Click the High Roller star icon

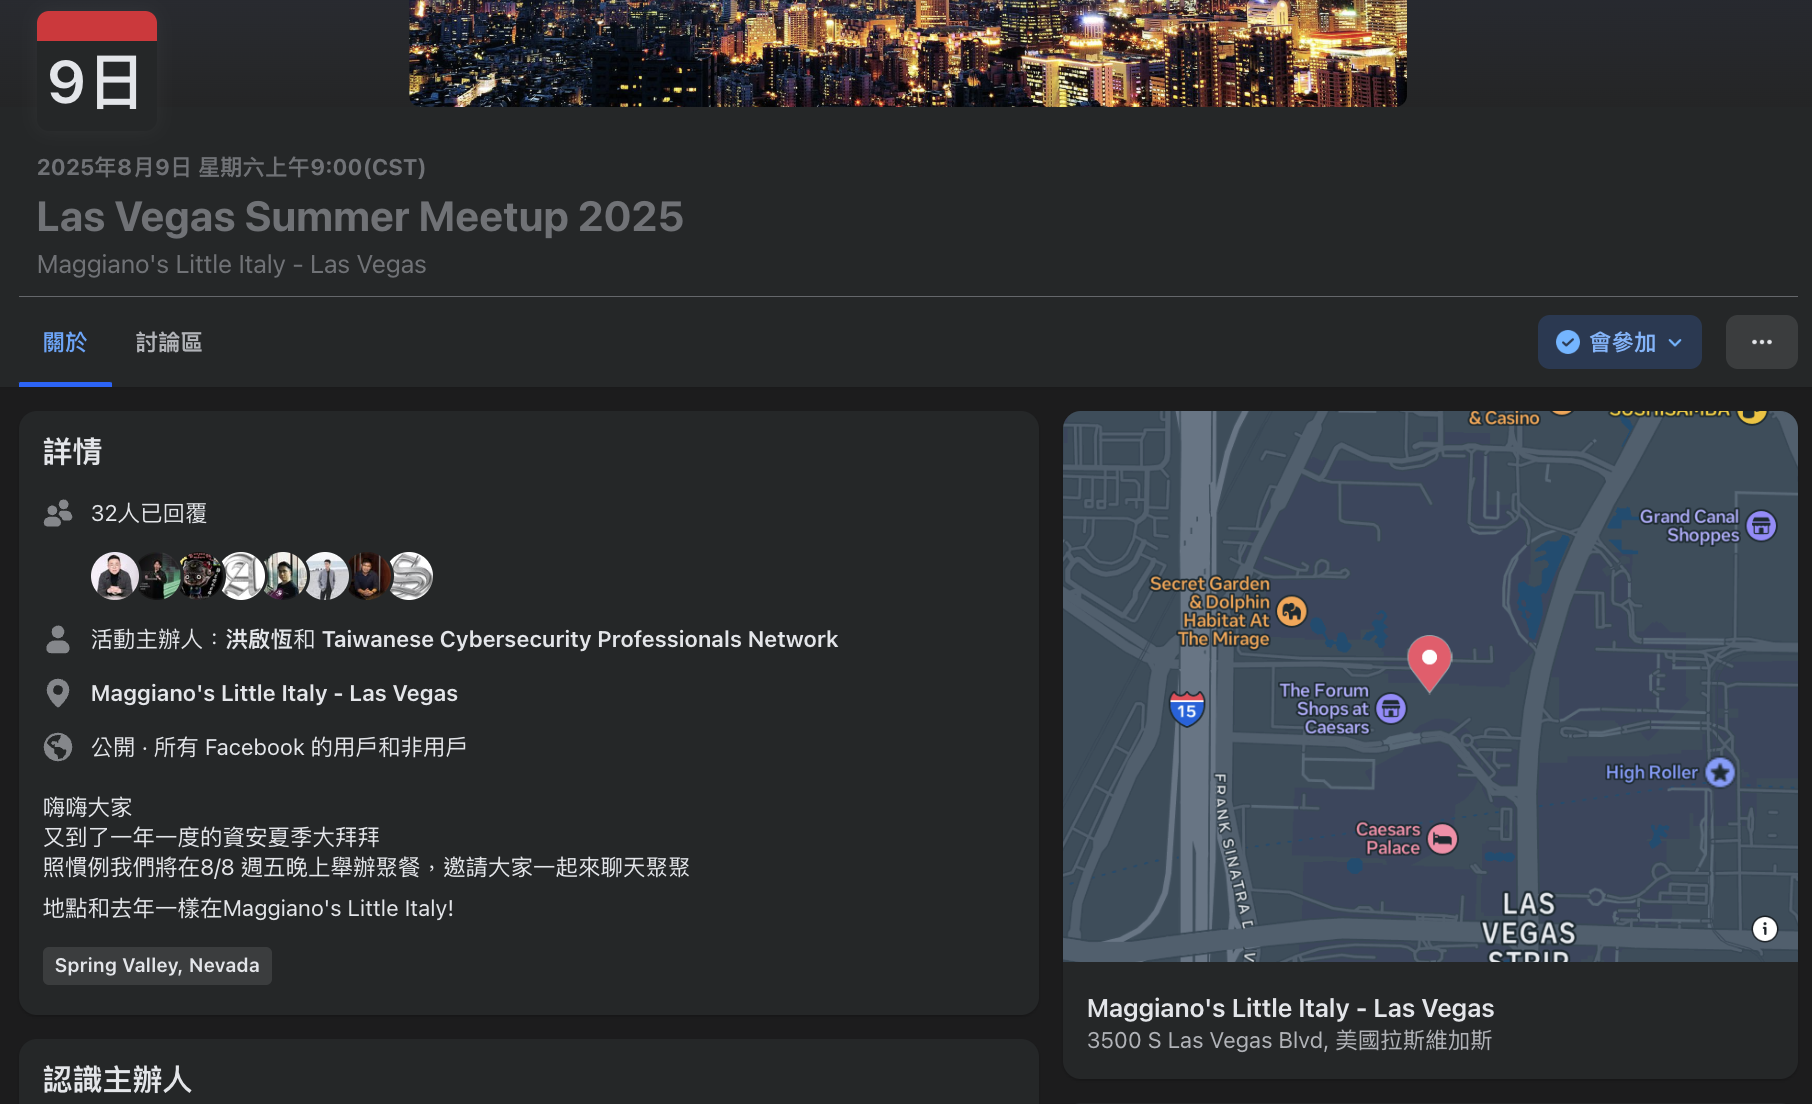click(1719, 772)
